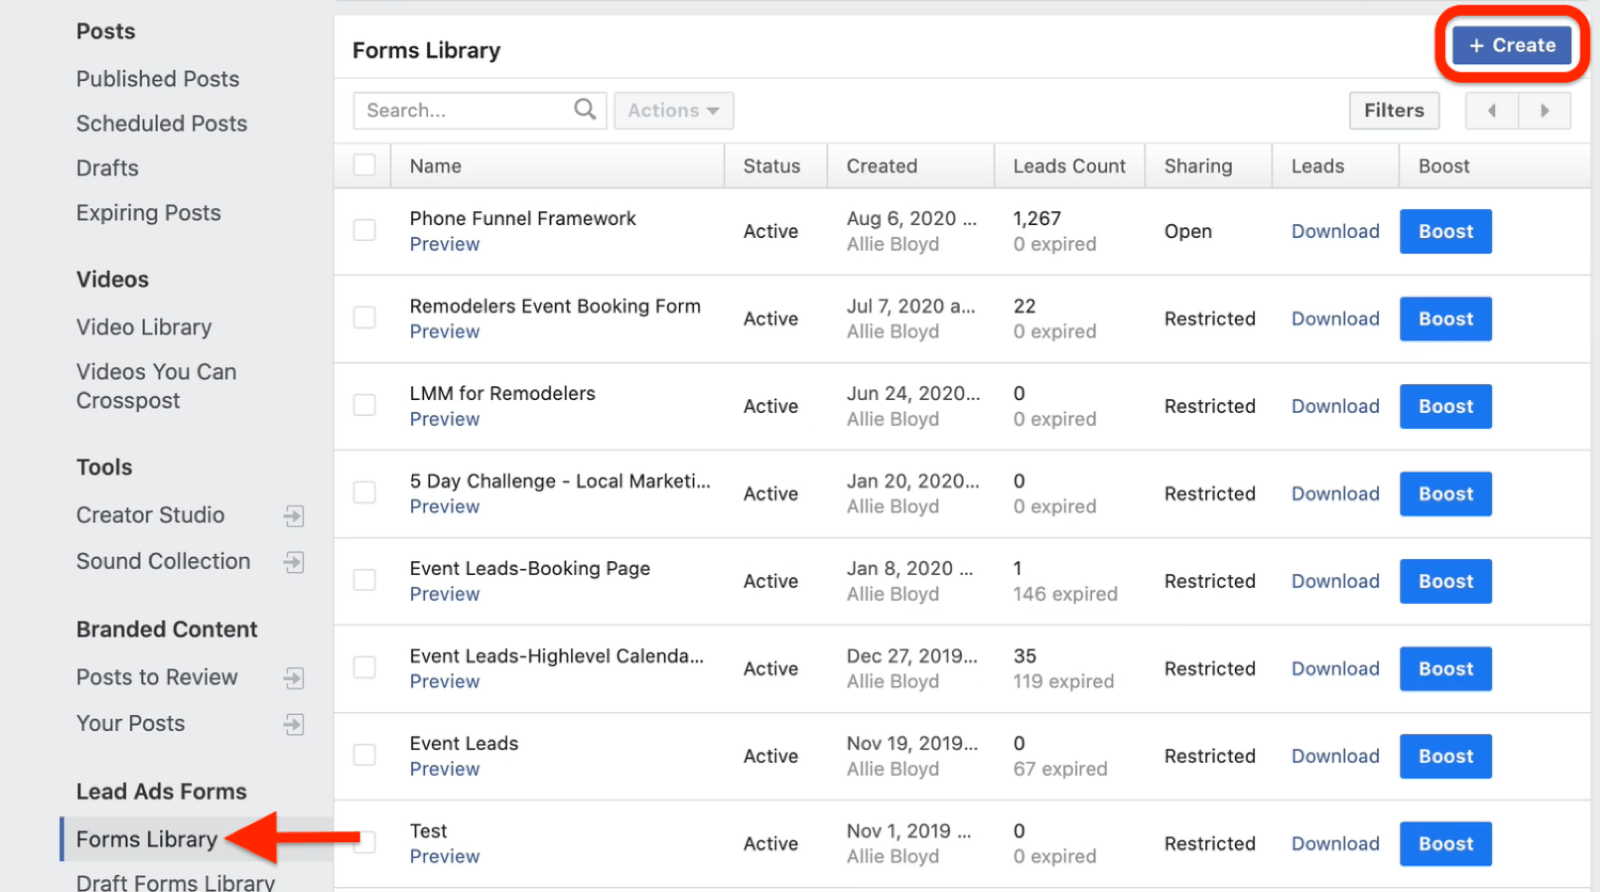Click the Create form button

coord(1511,45)
